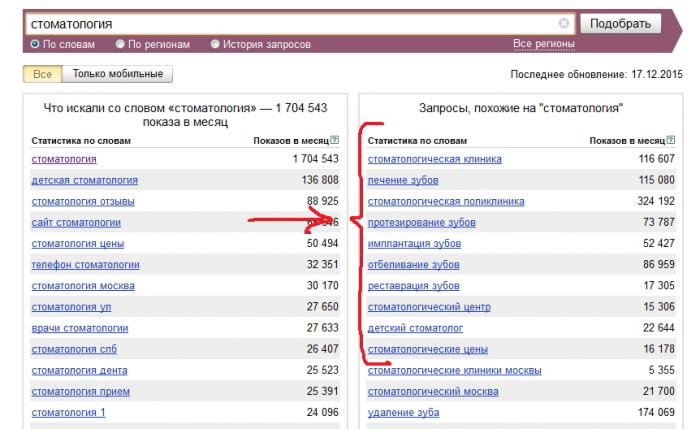Click the value '324 192' for стоматологическая поликлиника
Image resolution: width=700 pixels, height=429 pixels.
click(x=656, y=201)
